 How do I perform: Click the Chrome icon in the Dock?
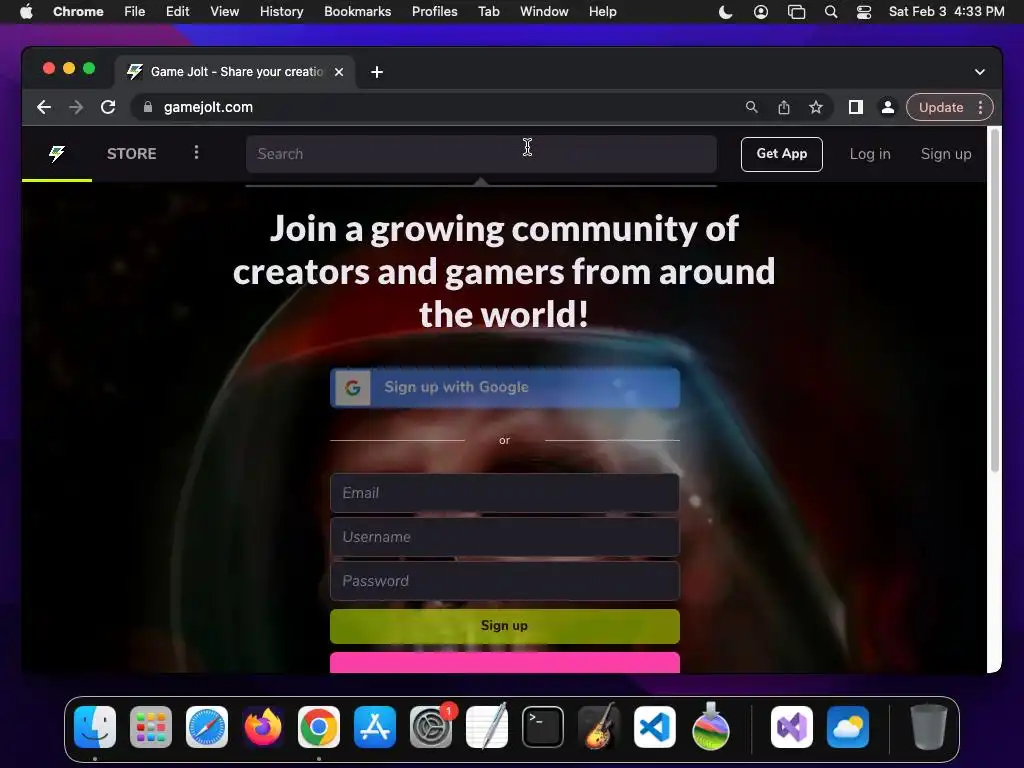(x=319, y=727)
